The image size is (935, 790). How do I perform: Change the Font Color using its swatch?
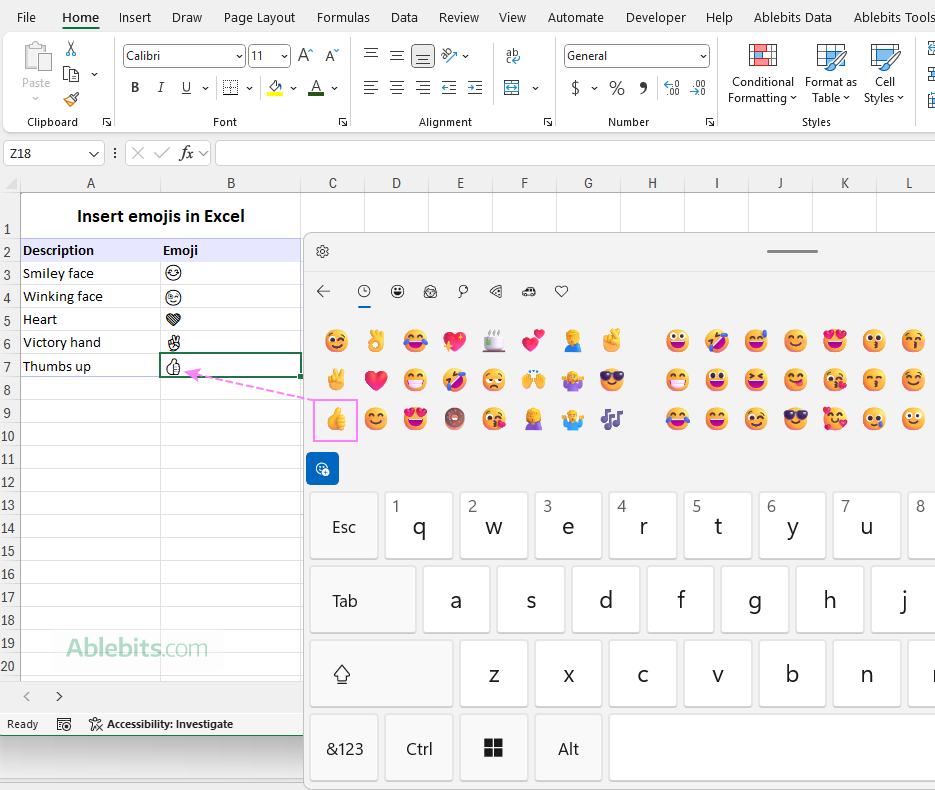[314, 88]
